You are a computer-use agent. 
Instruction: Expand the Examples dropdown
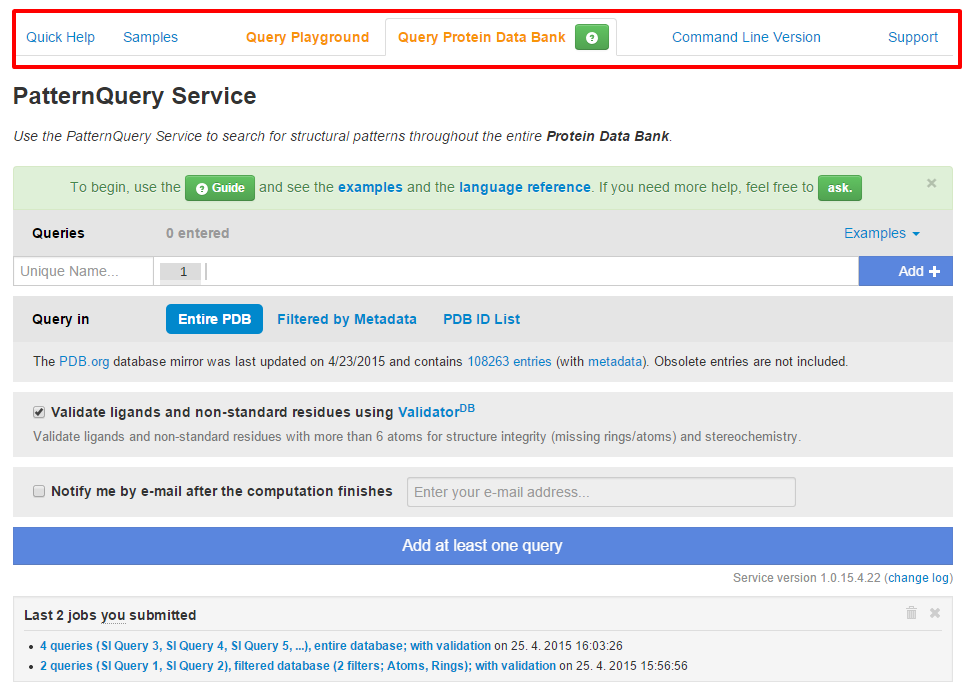click(882, 233)
